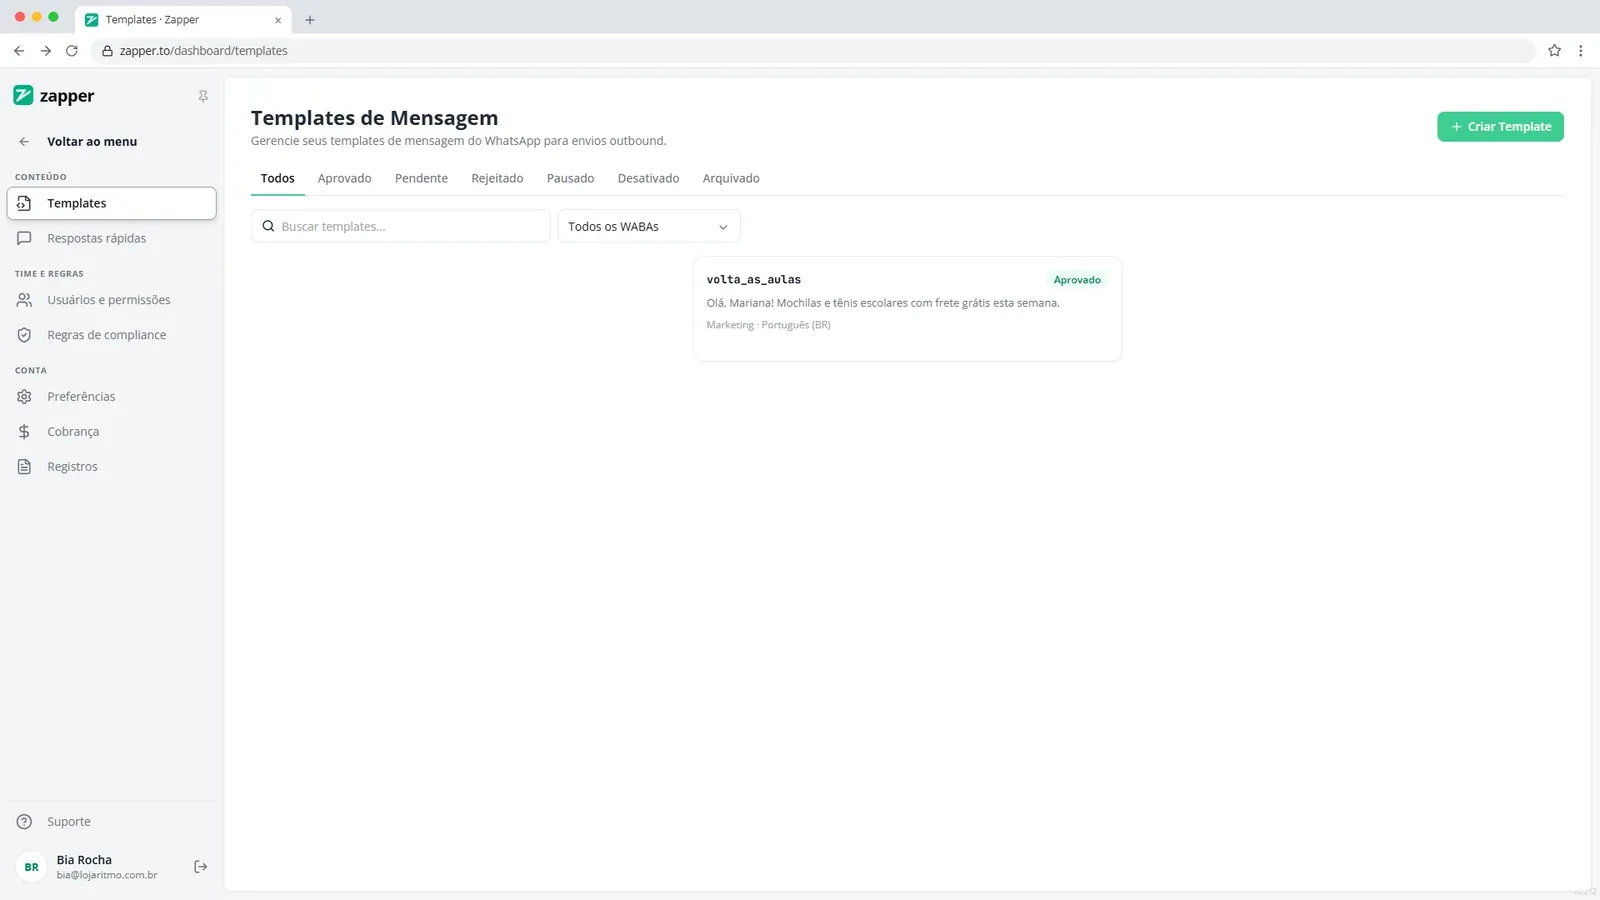Viewport: 1600px width, 900px height.
Task: Click the Suporte help icon
Action: [x=24, y=822]
